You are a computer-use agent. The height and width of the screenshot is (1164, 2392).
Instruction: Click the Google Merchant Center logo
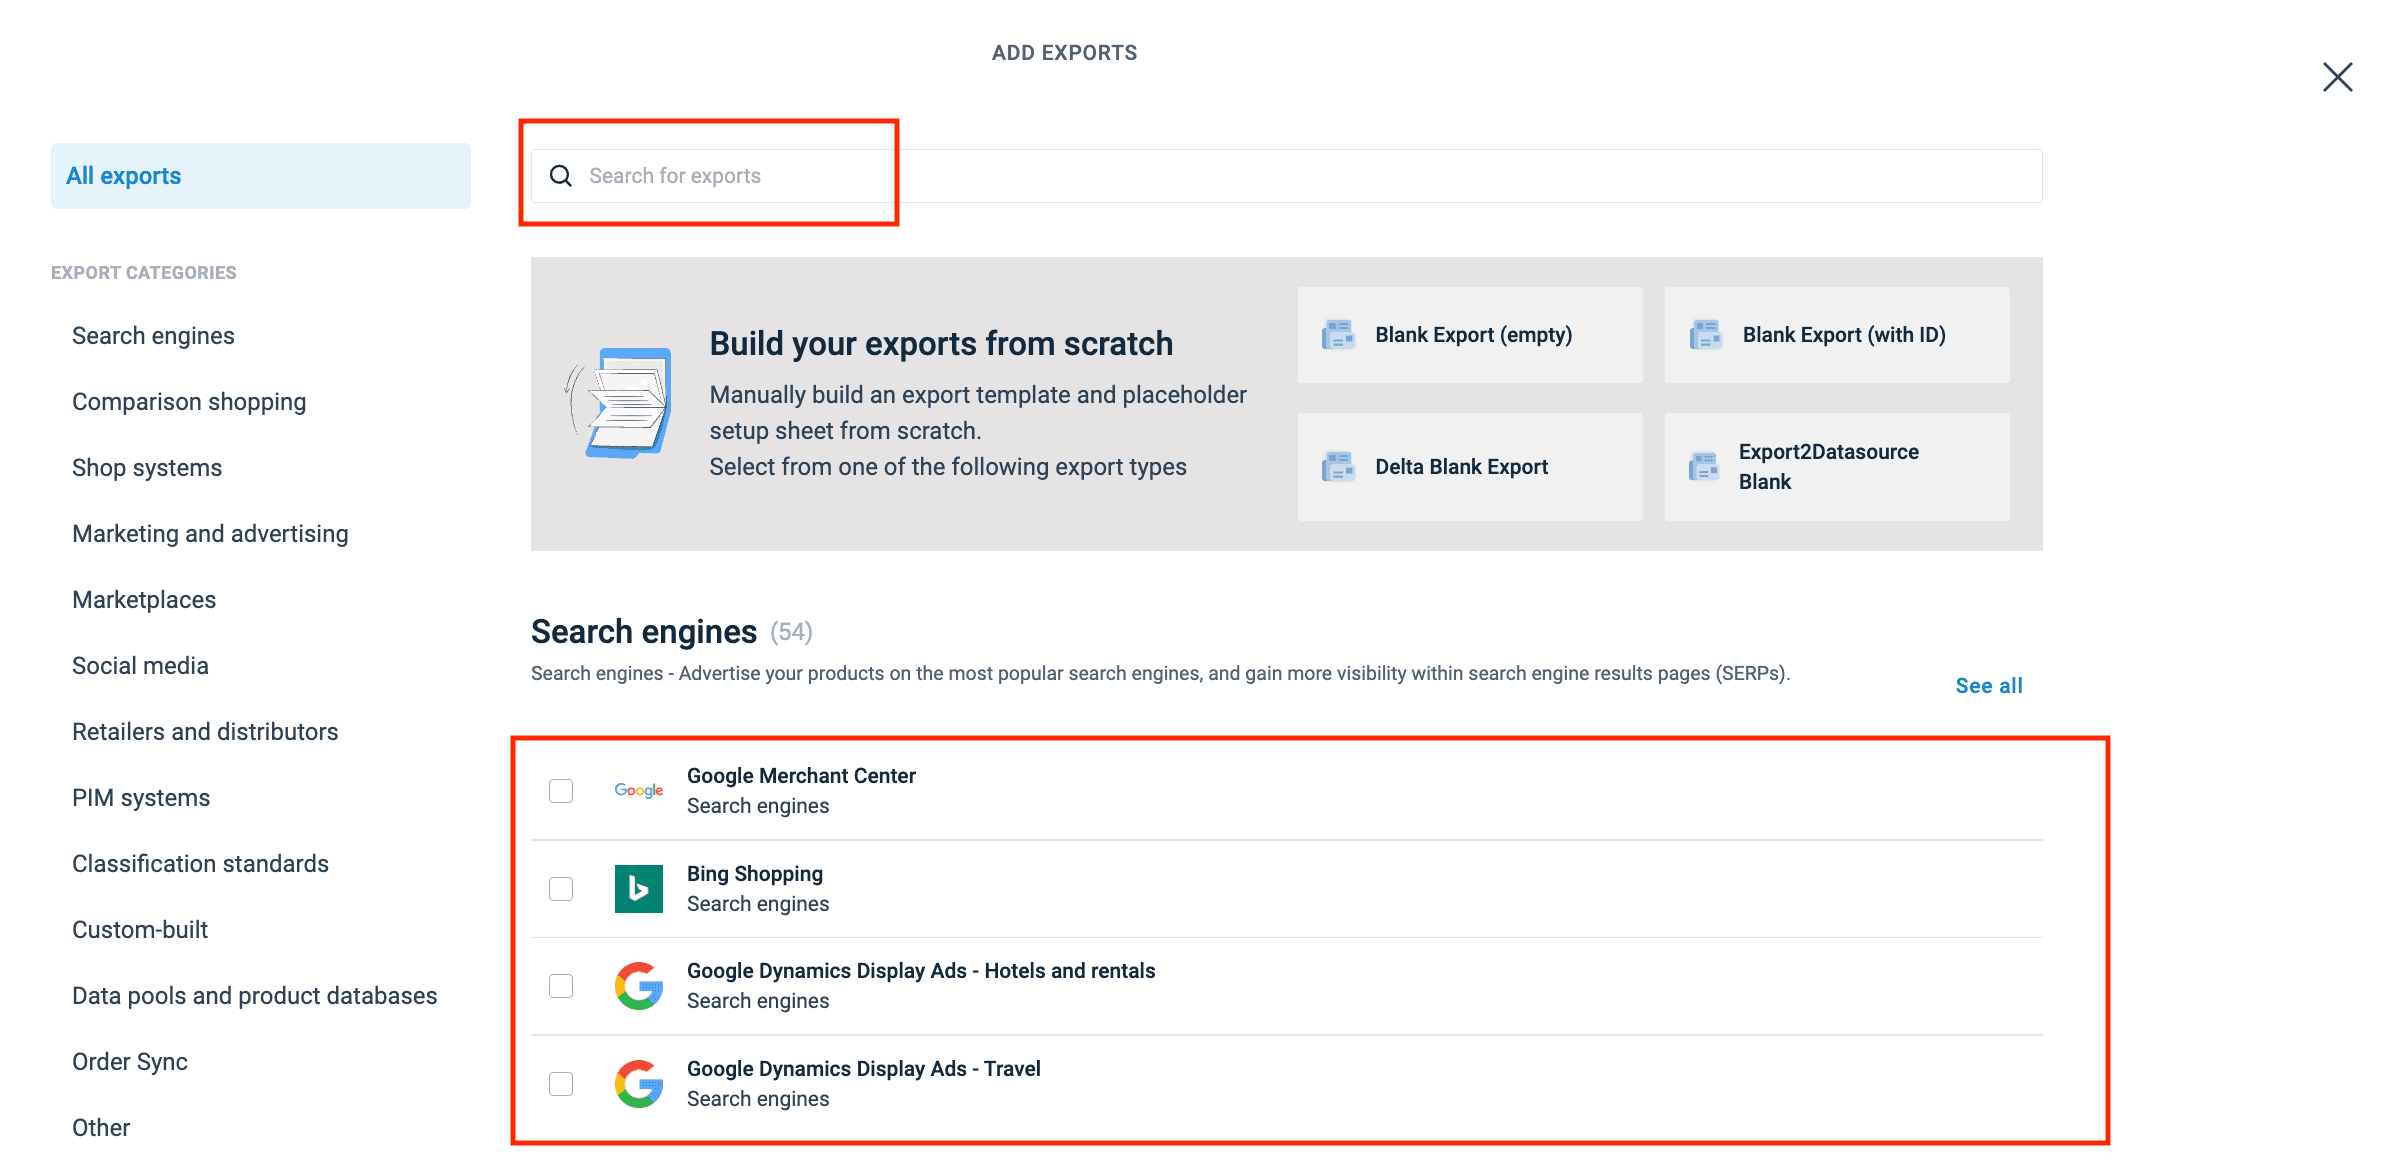[x=638, y=790]
